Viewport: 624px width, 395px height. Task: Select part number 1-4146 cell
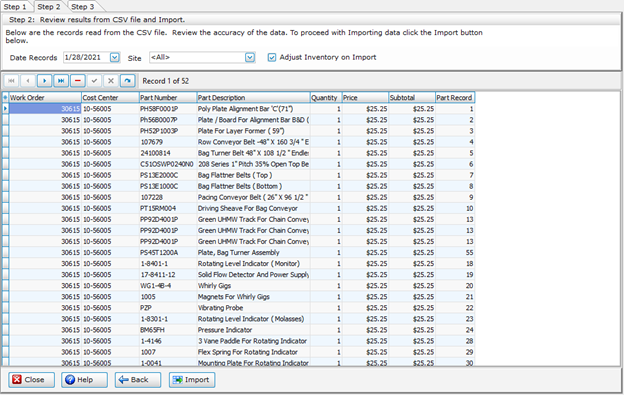pos(168,341)
